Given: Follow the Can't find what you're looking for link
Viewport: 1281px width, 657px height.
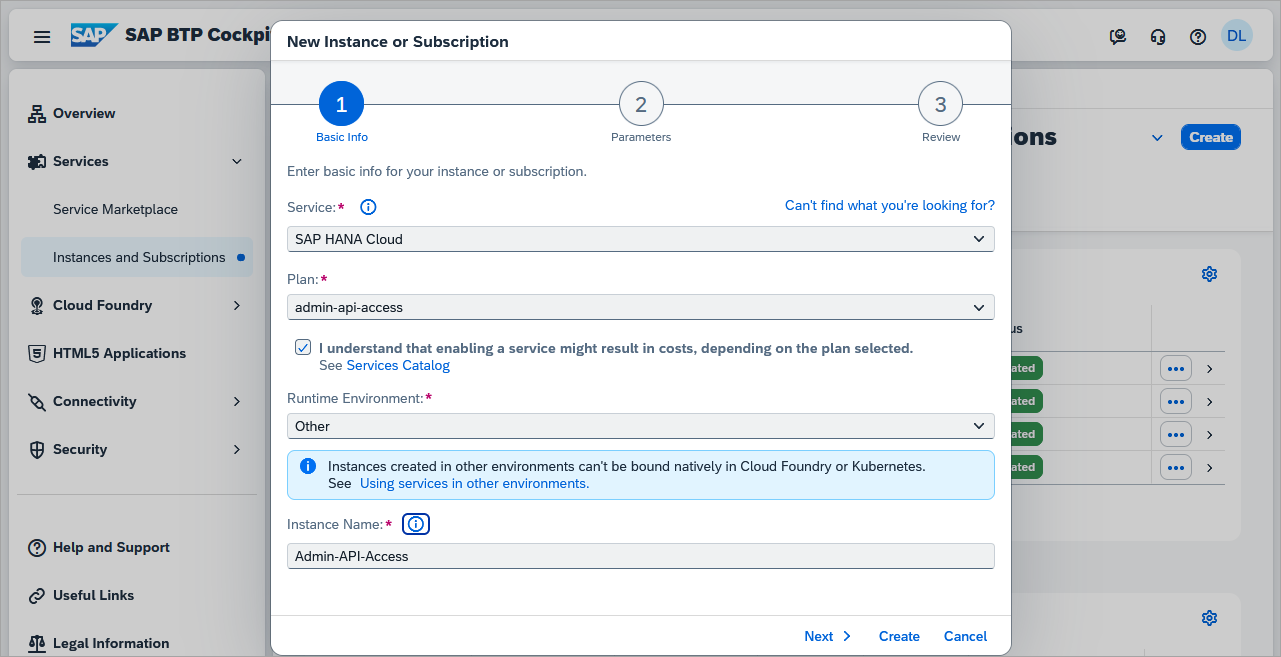Looking at the screenshot, I should point(890,206).
